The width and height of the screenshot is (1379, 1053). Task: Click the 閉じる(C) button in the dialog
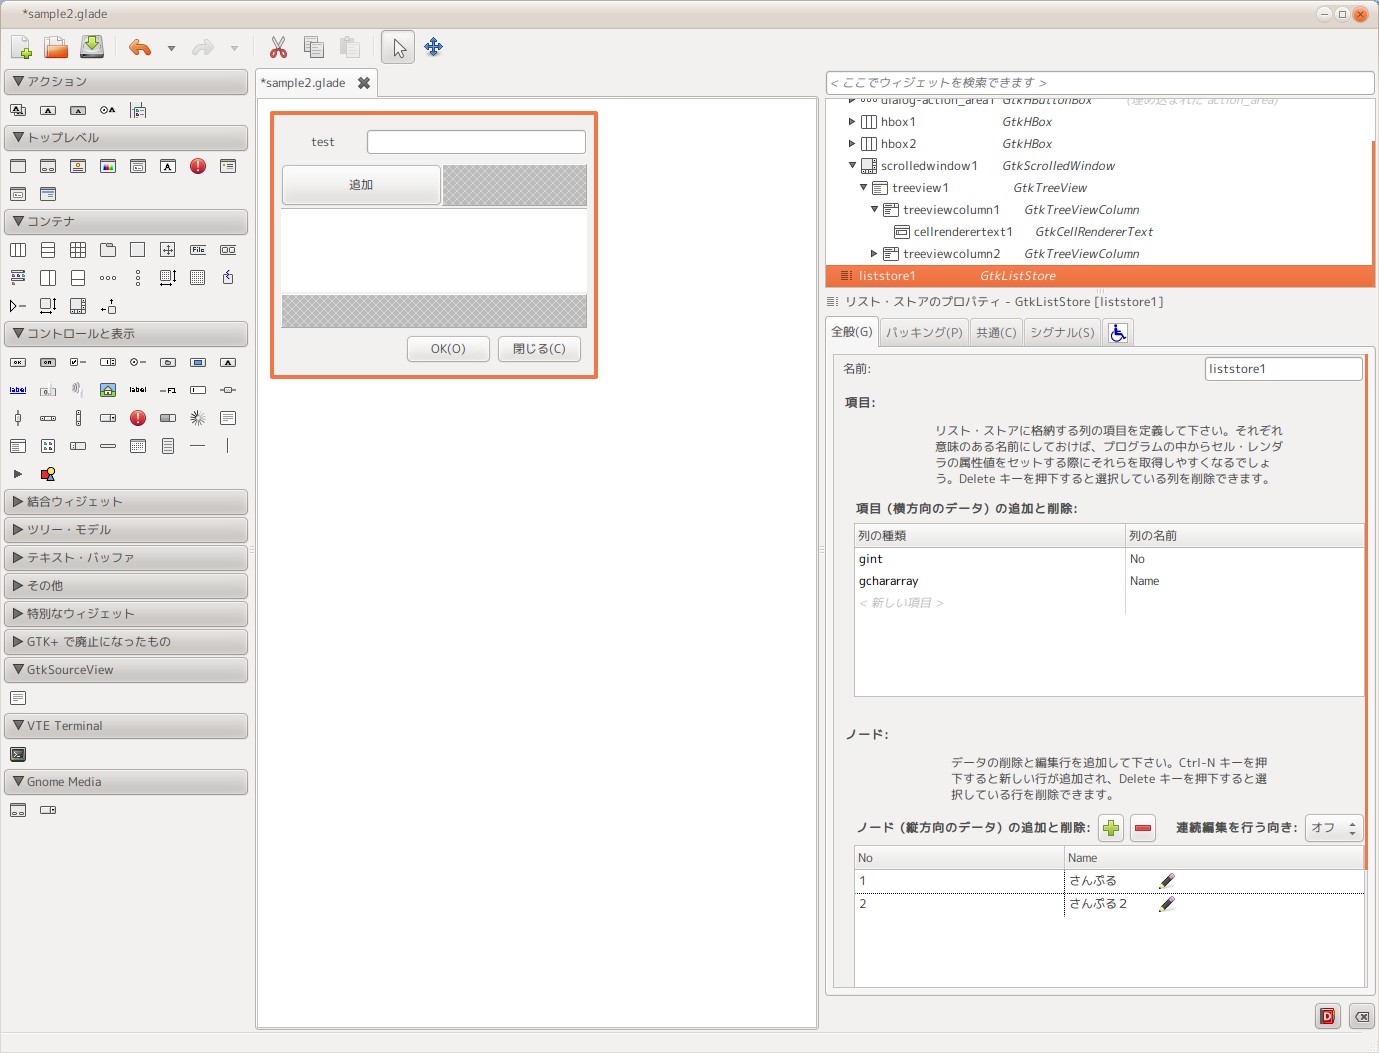point(539,349)
